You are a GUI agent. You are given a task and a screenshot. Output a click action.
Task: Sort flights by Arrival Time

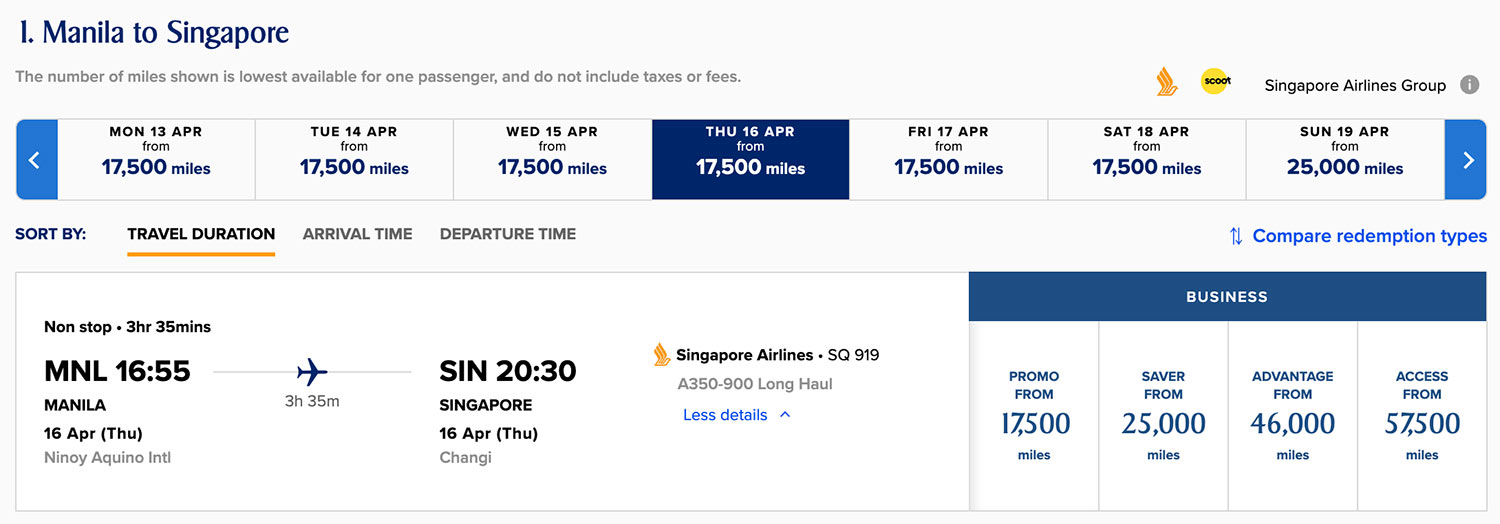click(357, 234)
